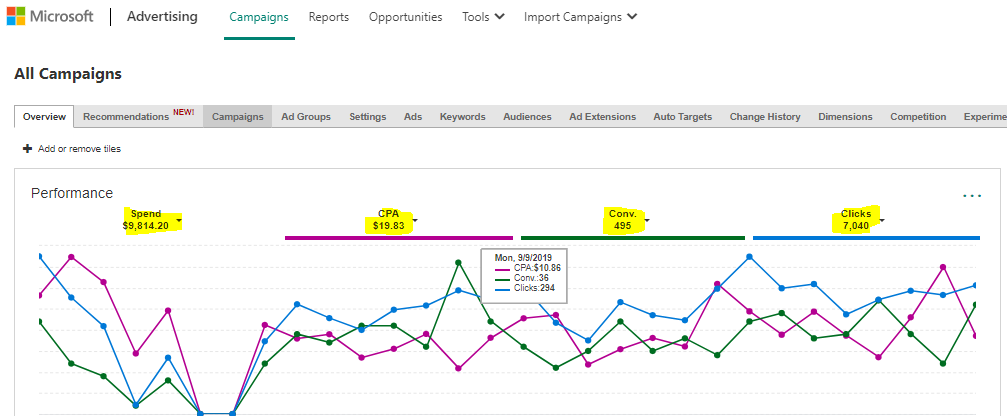Open the Change History tab
Viewport: 1007px width, 416px height.
(765, 117)
